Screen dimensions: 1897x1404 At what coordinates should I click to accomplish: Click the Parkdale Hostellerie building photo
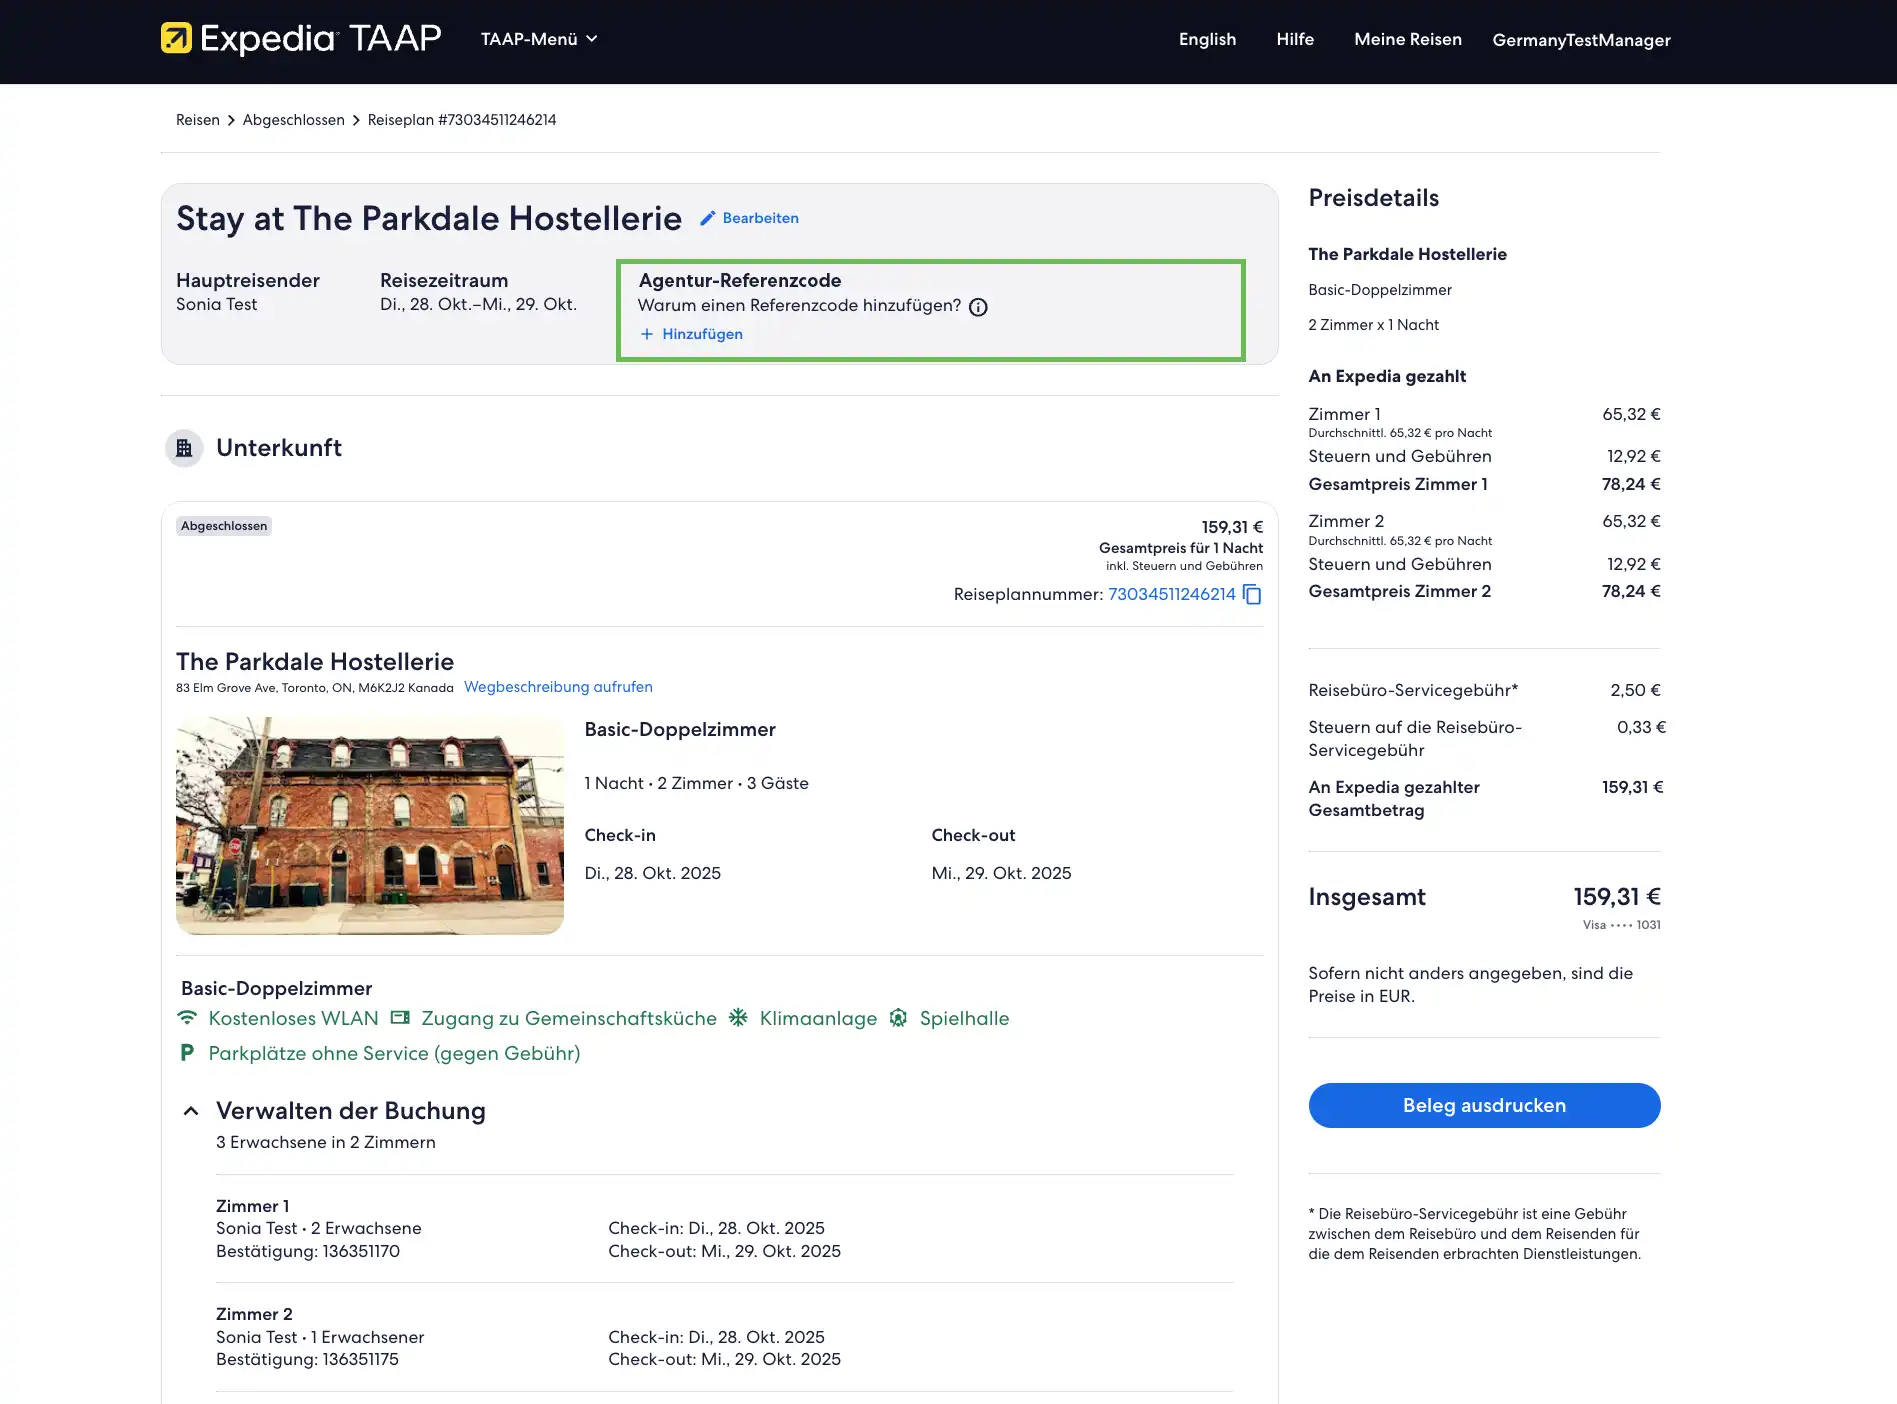pyautogui.click(x=370, y=826)
